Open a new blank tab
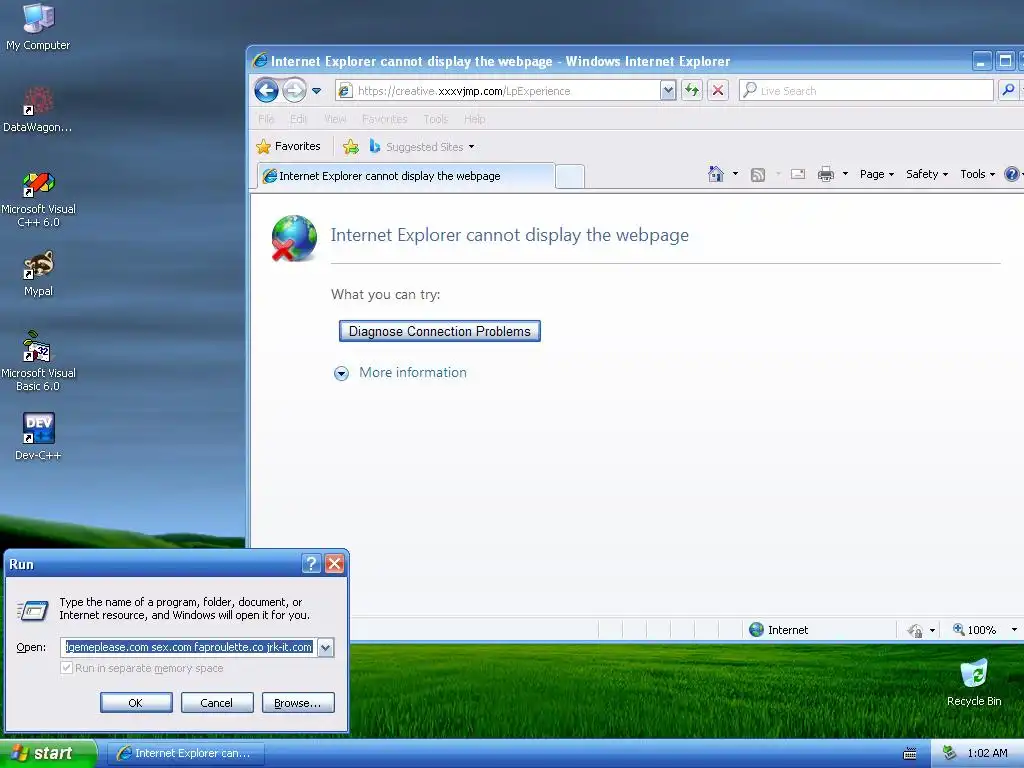The width and height of the screenshot is (1024, 768). click(570, 176)
